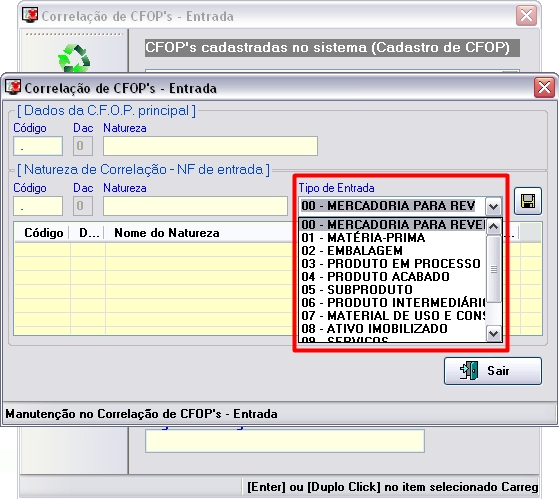Image resolution: width=559 pixels, height=499 pixels.
Task: Choose 03 - PRODUTO EM PROCESSO
Action: [393, 264]
